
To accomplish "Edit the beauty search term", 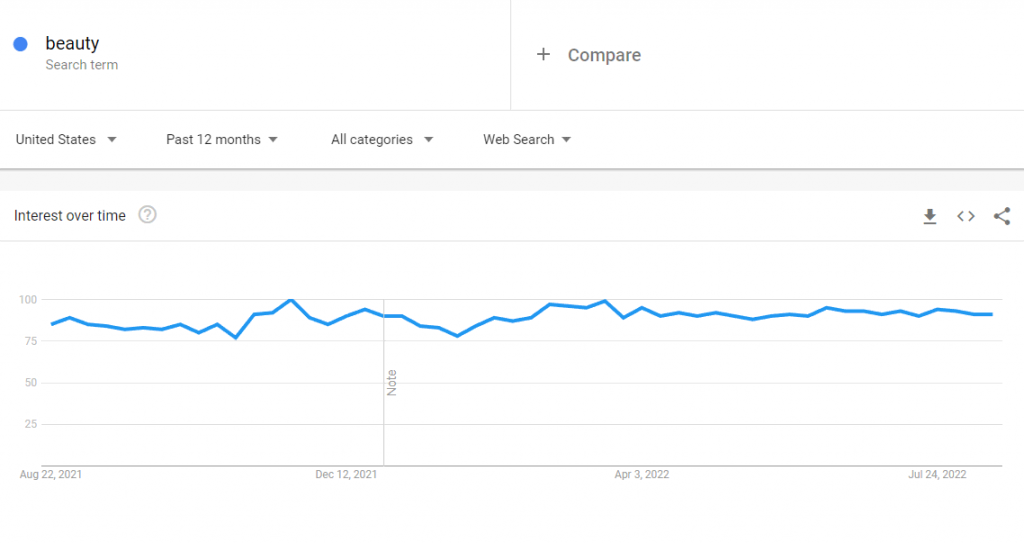I will [72, 44].
